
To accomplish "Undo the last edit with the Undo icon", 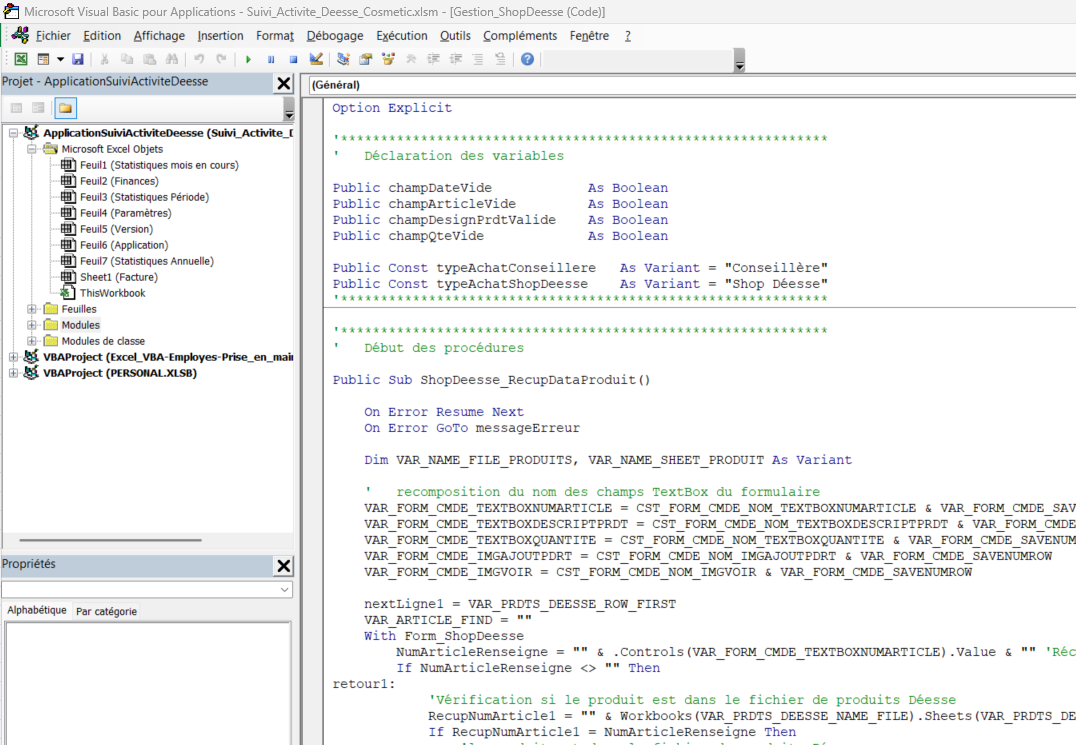I will [x=198, y=58].
